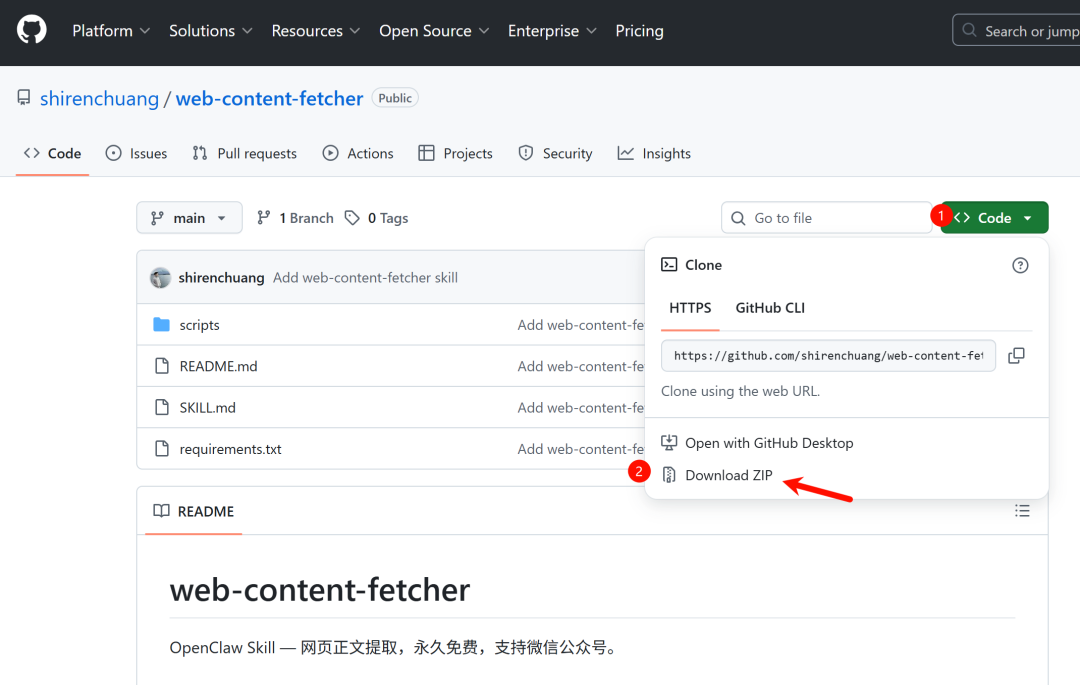Expand the main branch dropdown
Viewport: 1080px width, 685px height.
[189, 218]
